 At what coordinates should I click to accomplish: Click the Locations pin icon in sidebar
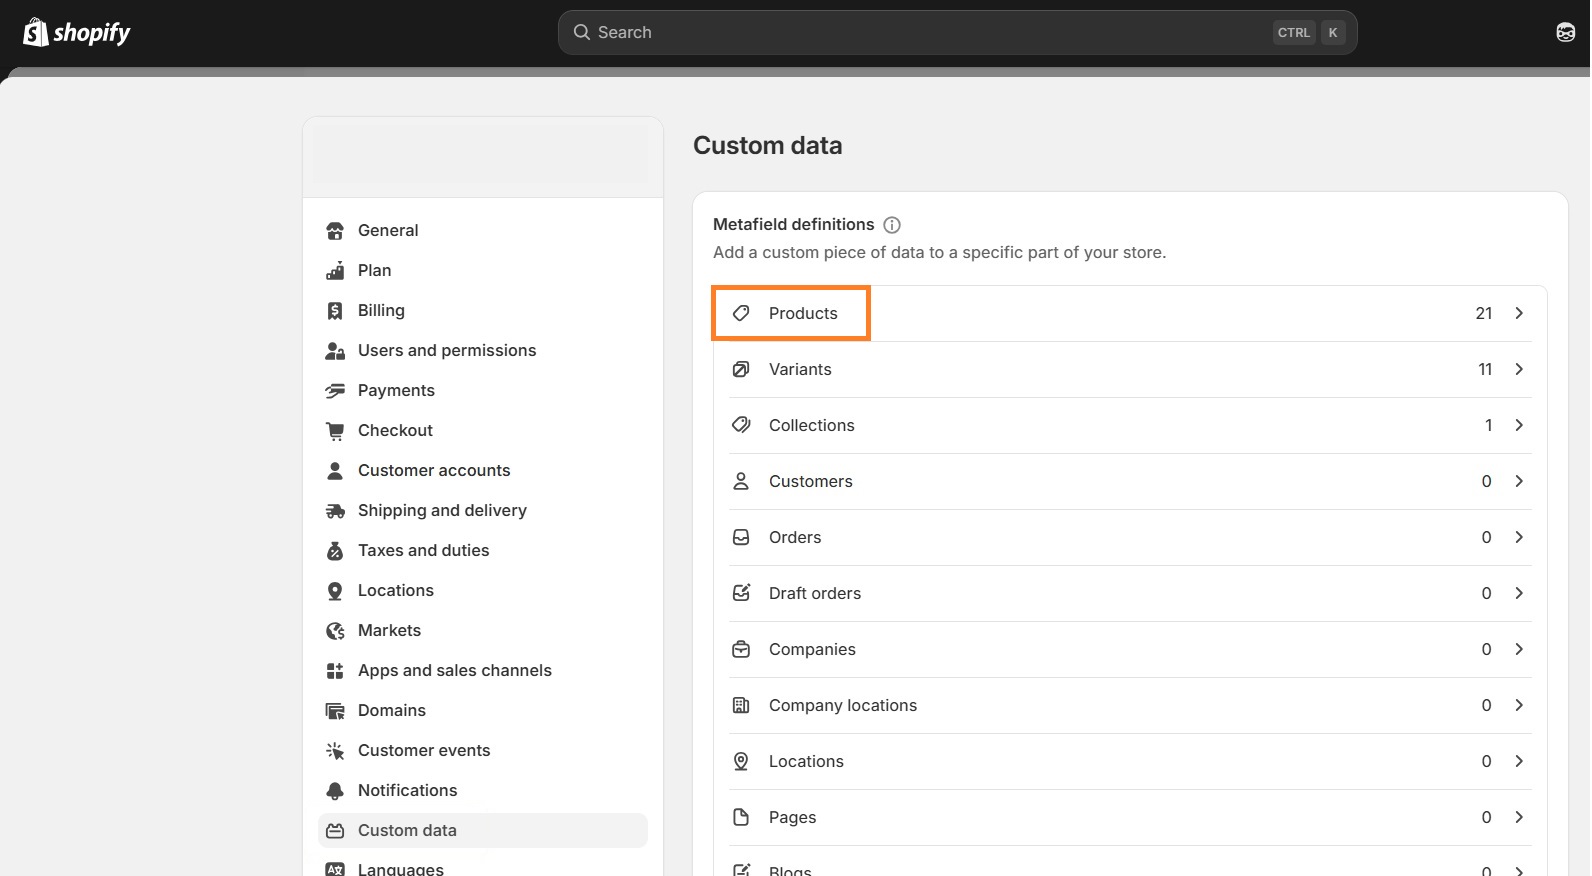pyautogui.click(x=335, y=591)
